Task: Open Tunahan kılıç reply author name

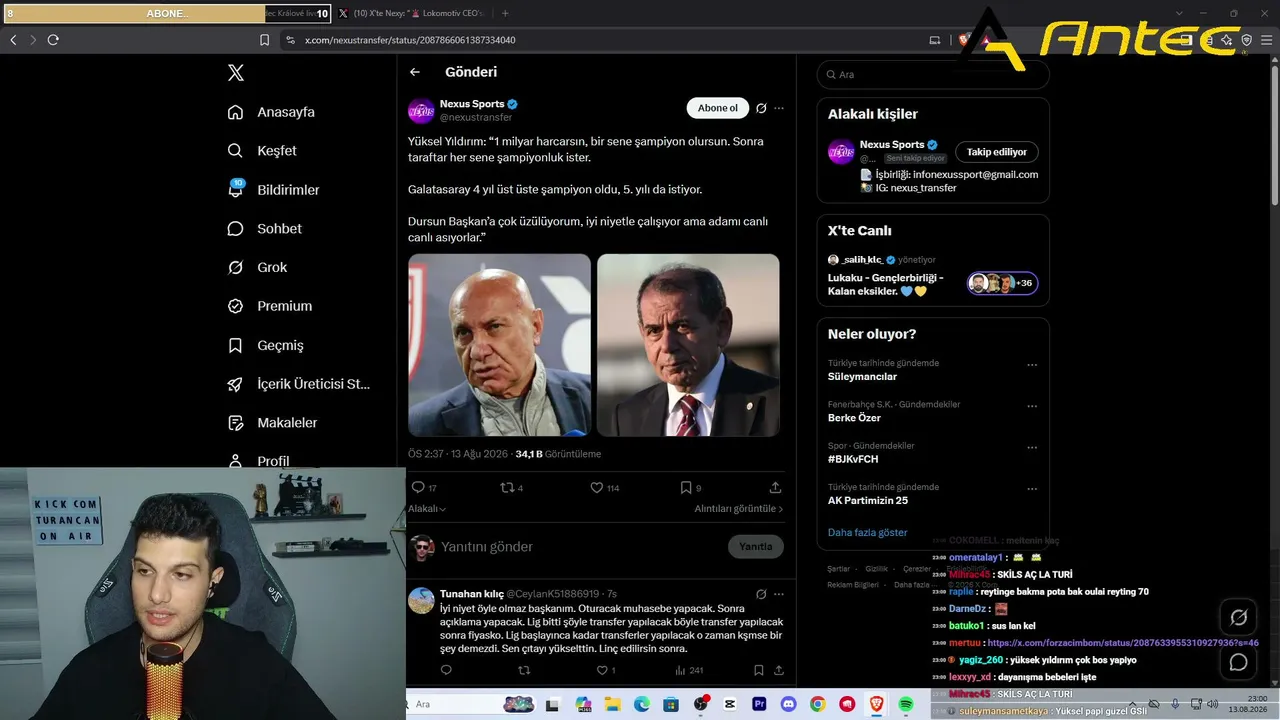Action: coord(471,594)
